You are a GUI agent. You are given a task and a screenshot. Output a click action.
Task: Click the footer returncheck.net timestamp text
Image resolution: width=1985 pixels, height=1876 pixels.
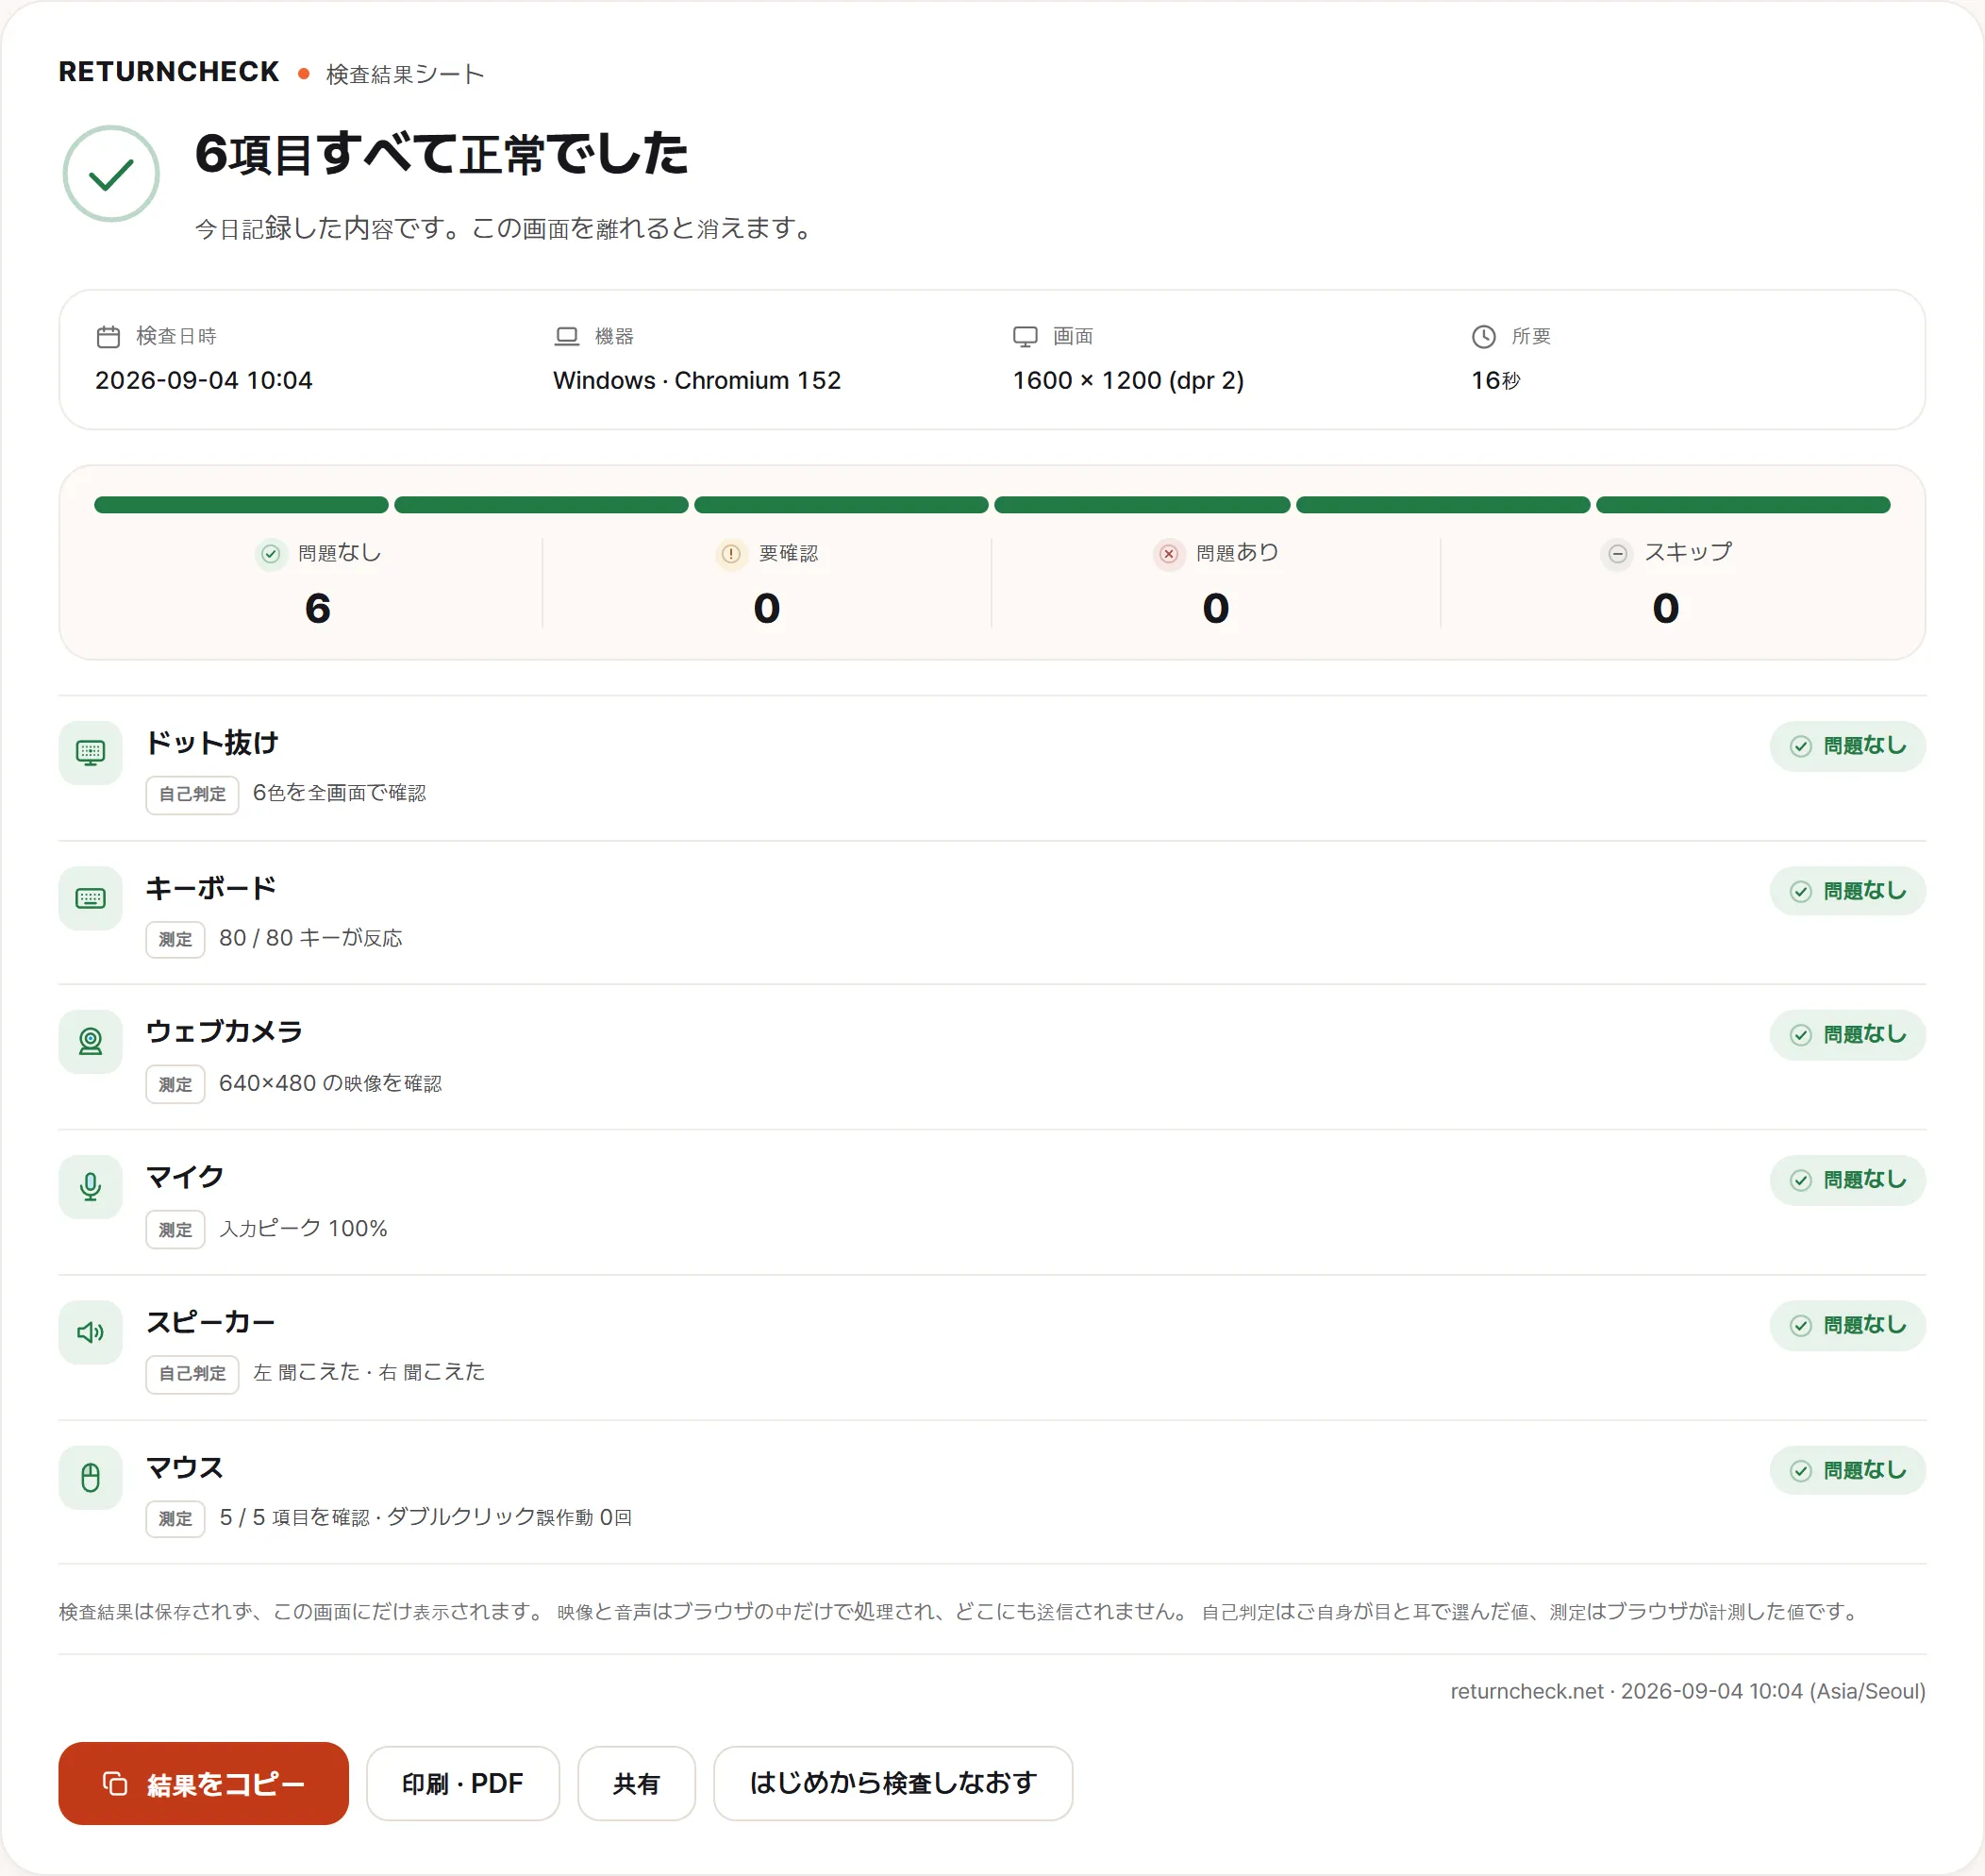click(x=1688, y=1691)
